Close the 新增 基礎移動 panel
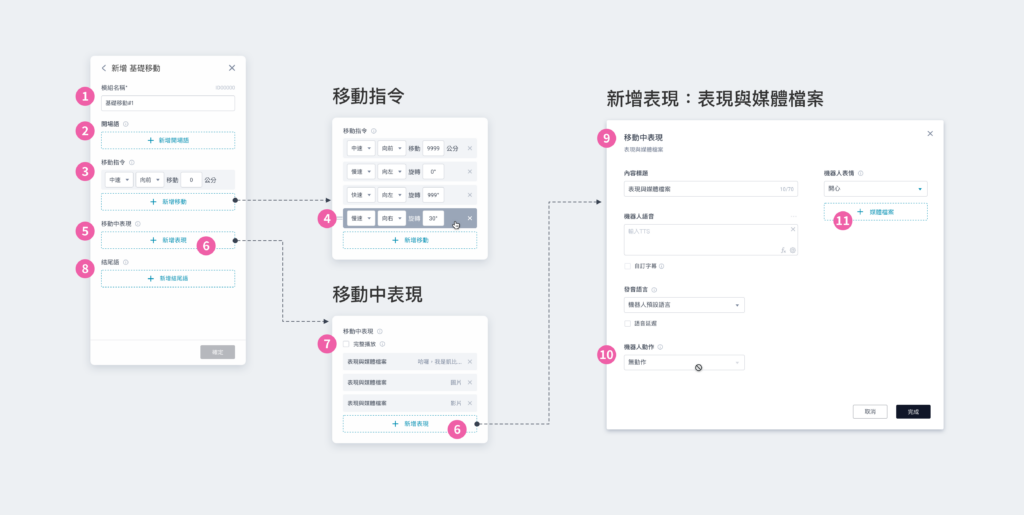Viewport: 1024px width, 515px height. coord(232,68)
